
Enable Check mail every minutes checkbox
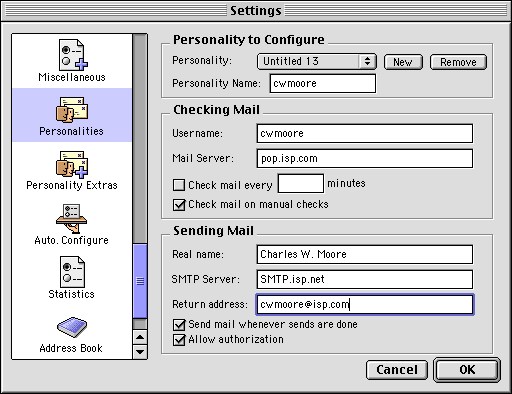click(x=179, y=185)
